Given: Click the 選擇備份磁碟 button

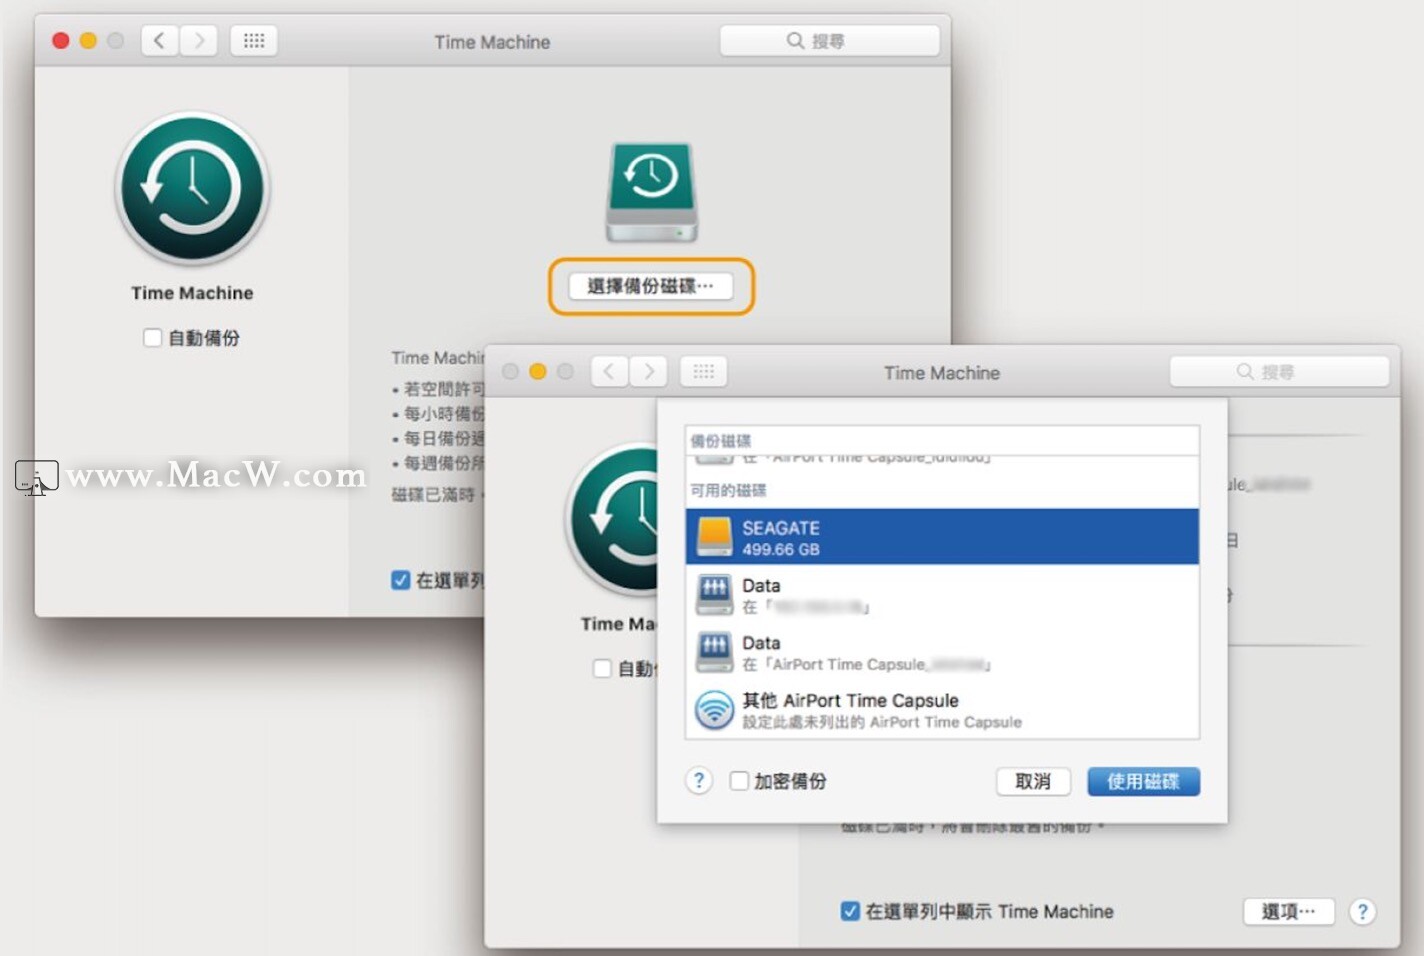Looking at the screenshot, I should [x=651, y=286].
